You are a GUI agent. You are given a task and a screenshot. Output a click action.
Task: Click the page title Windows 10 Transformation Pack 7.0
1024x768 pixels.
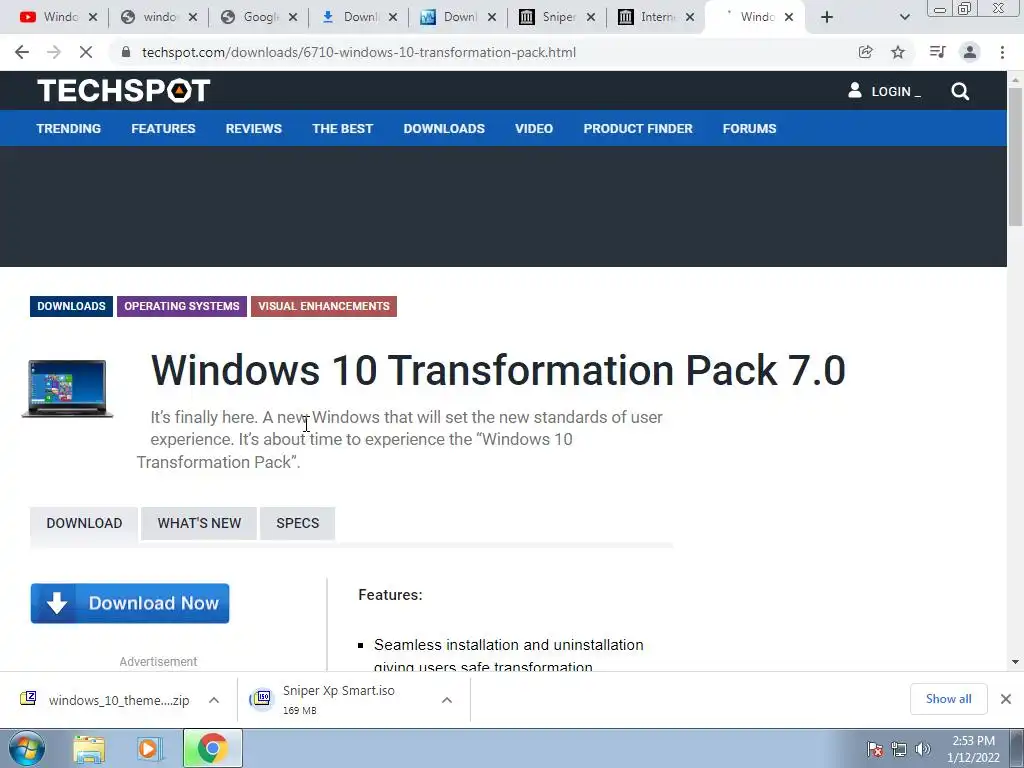498,370
